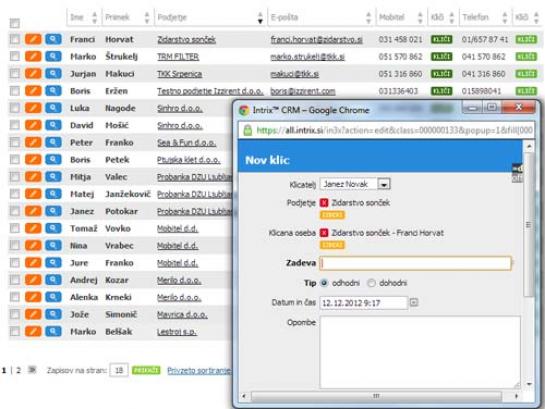The image size is (545, 409).
Task: Open the Zidarstvo sonček company link
Action: [186, 40]
